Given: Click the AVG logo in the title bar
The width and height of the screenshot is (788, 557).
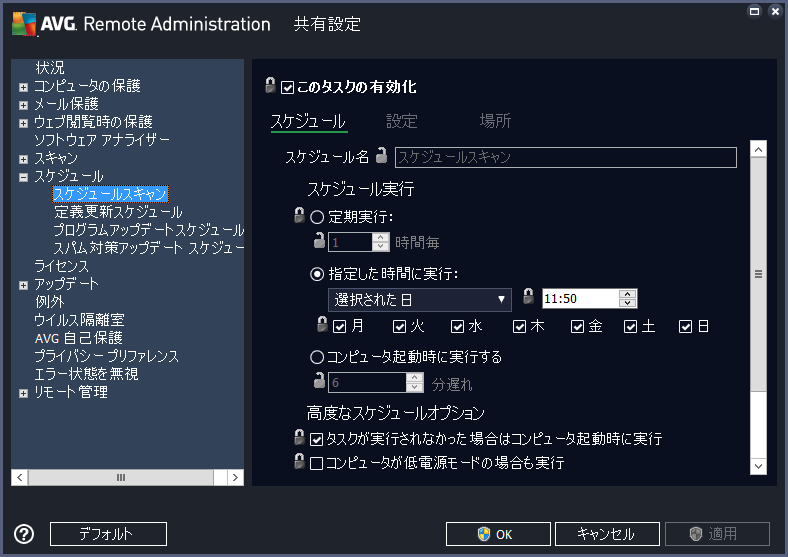Looking at the screenshot, I should (x=24, y=24).
